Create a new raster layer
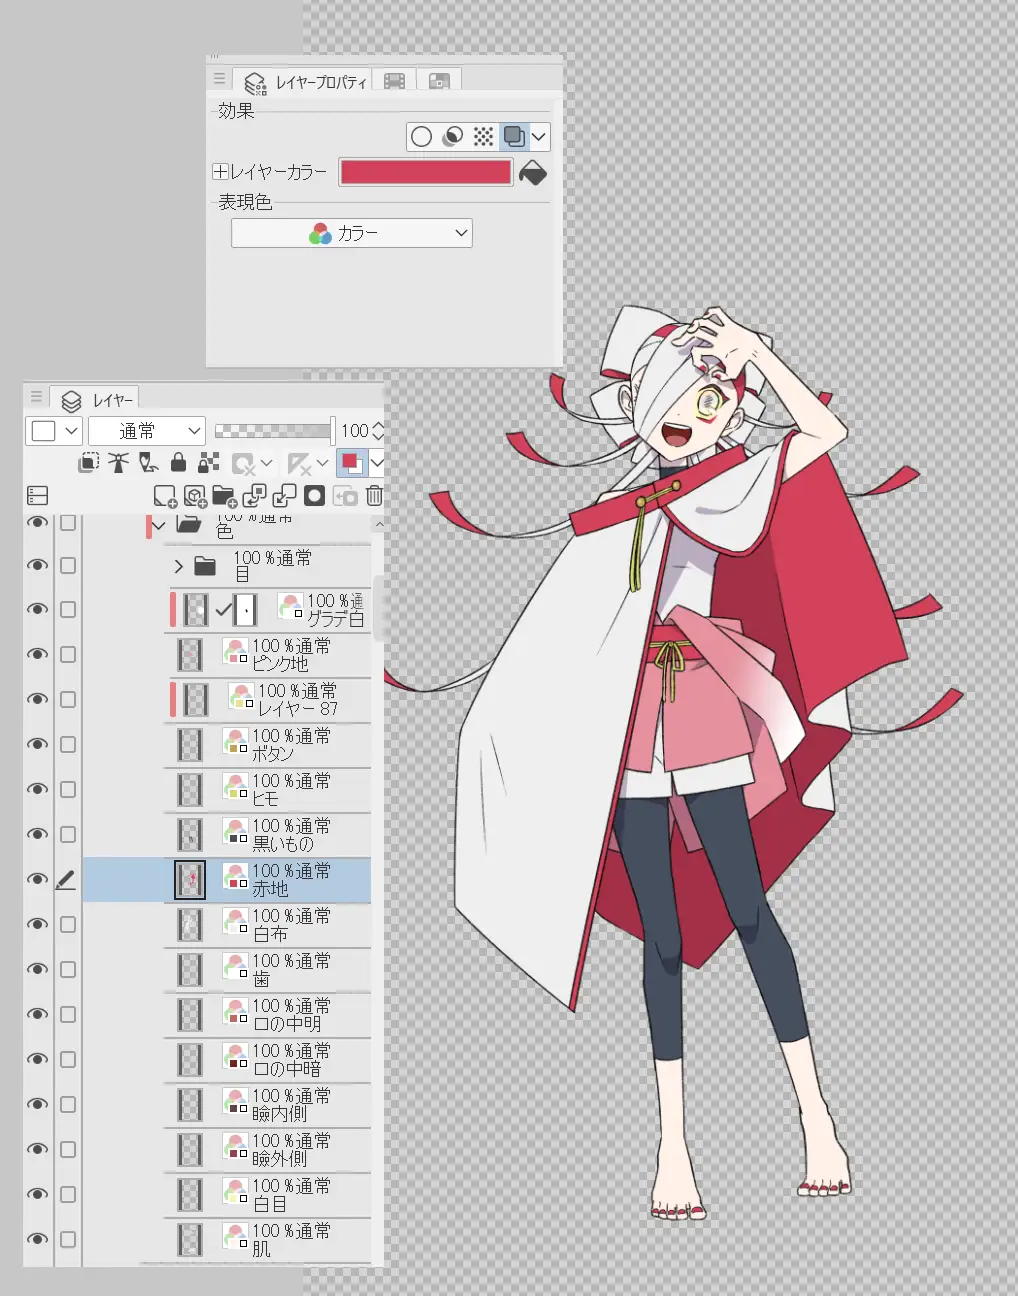 [x=164, y=496]
